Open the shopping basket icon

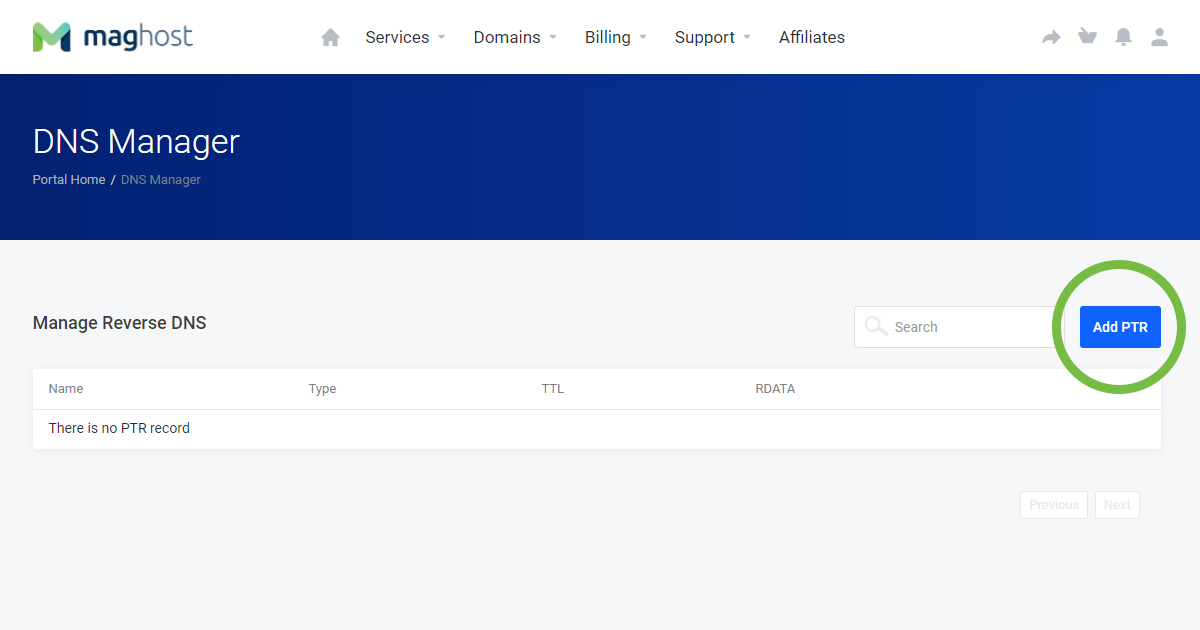point(1087,37)
